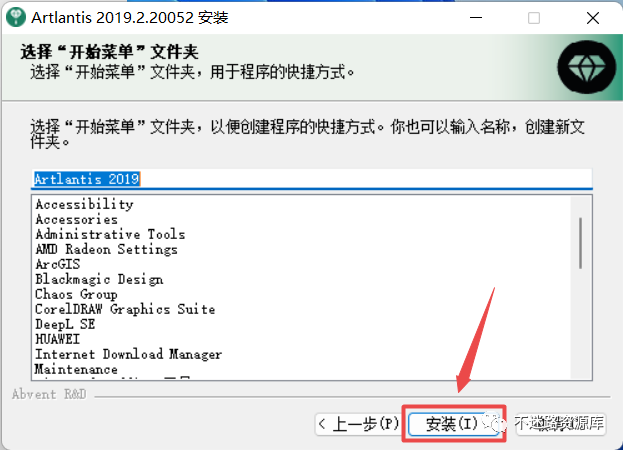Viewport: 623px width, 450px height.
Task: Select Administrative Tools in the list
Action: (110, 234)
